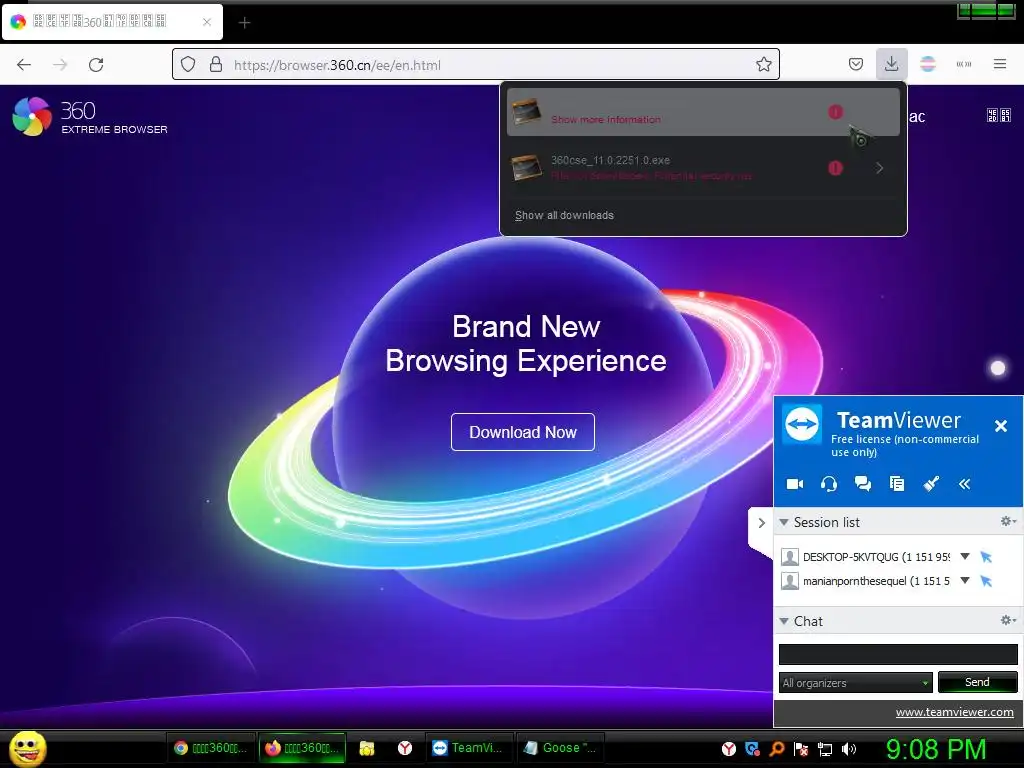Select the 360cse_11.0.2251.0.exe download entry
Screen dimensions: 1024x768
click(666, 168)
